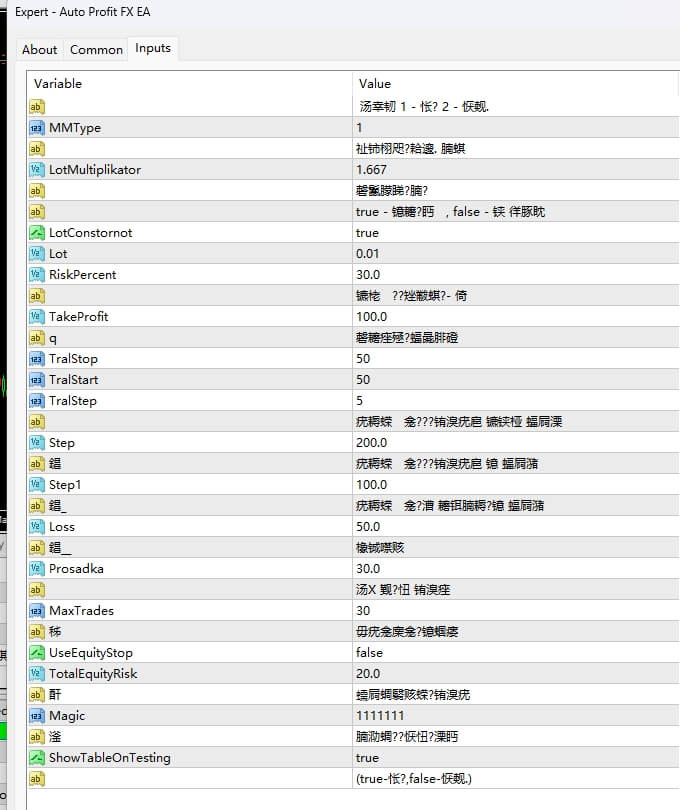The width and height of the screenshot is (680, 810).
Task: Click the double icon beside Step
Action: click(37, 443)
